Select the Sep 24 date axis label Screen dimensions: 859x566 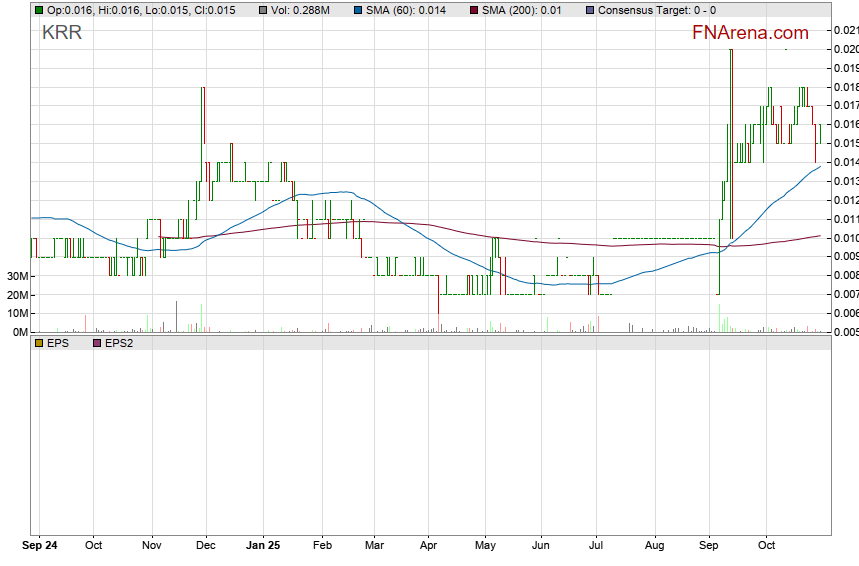(40, 546)
